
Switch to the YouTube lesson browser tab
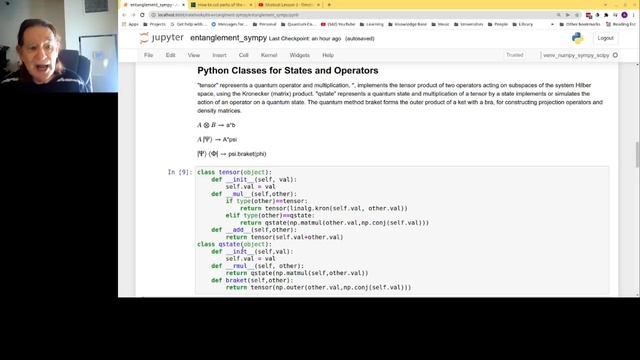(x=288, y=4)
